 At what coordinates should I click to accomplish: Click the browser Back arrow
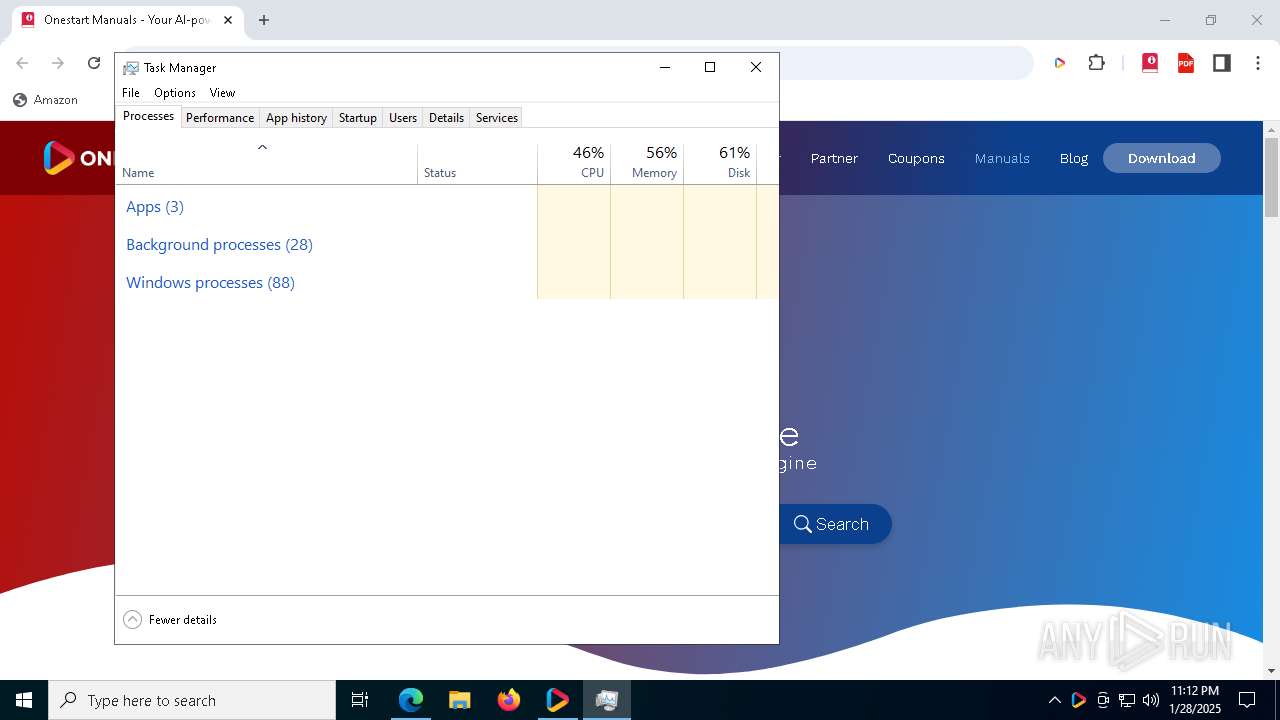click(22, 63)
